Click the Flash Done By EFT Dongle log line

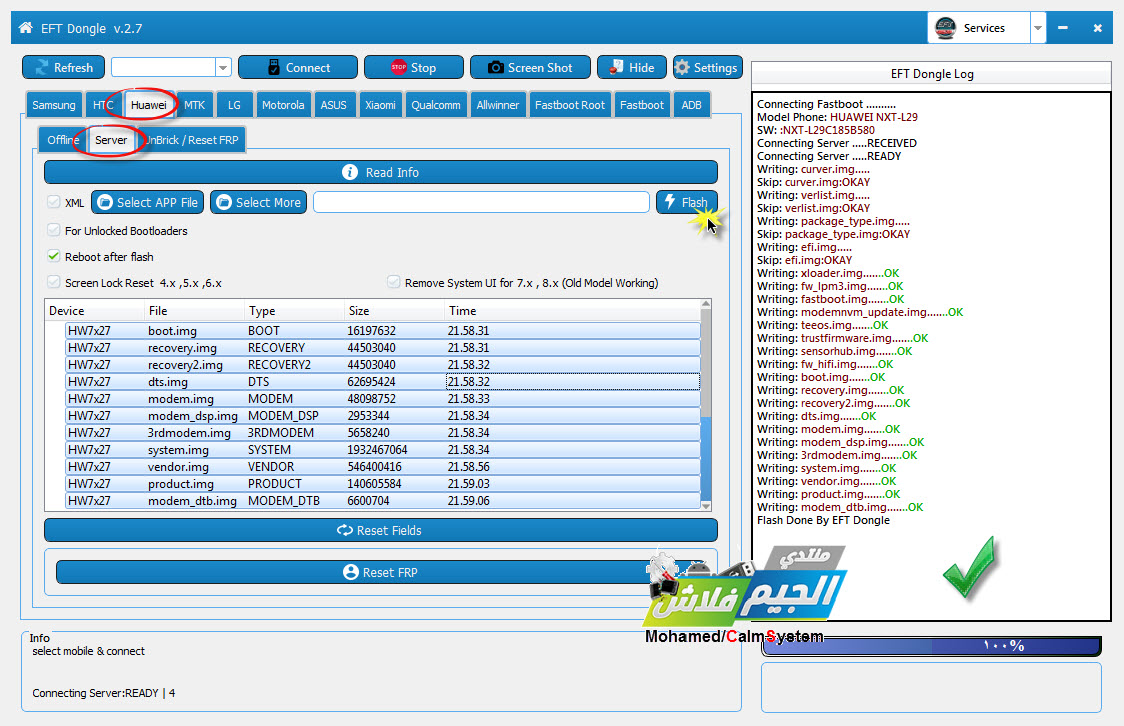pos(823,520)
